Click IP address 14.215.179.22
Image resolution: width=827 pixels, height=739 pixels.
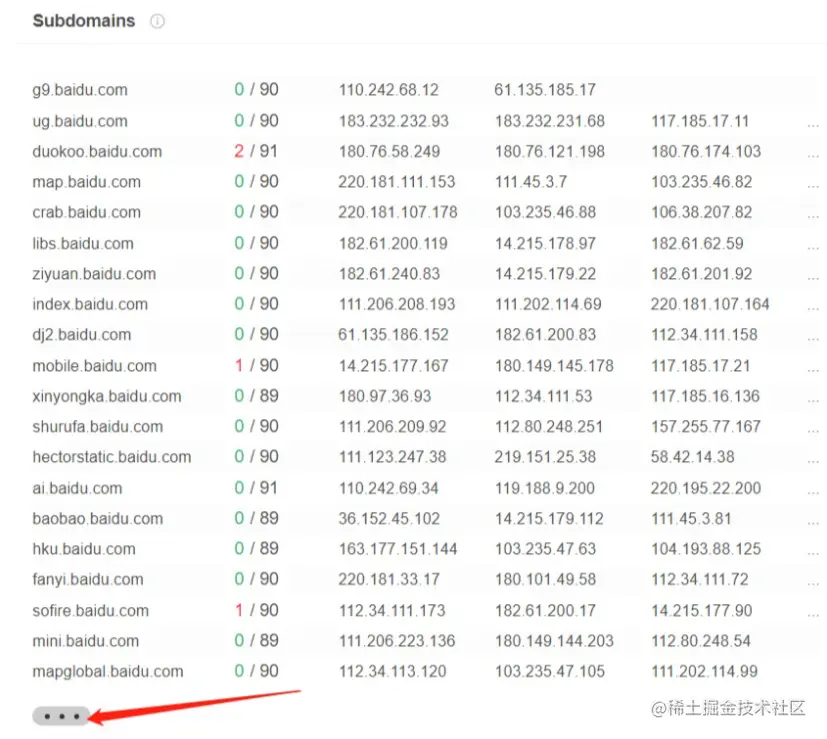(545, 274)
